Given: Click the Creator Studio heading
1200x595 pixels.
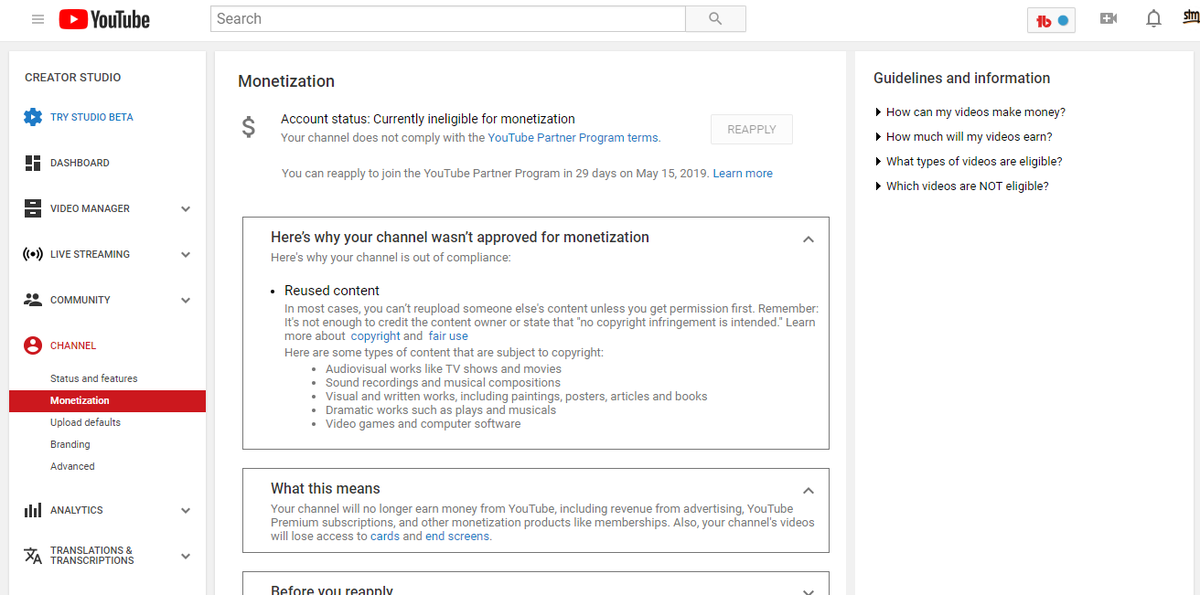Looking at the screenshot, I should click(73, 78).
